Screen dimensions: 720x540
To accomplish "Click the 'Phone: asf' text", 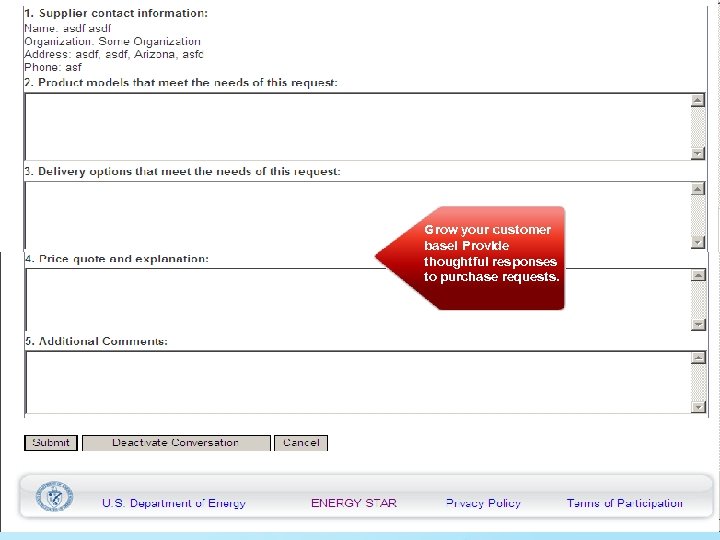I will click(x=53, y=67).
